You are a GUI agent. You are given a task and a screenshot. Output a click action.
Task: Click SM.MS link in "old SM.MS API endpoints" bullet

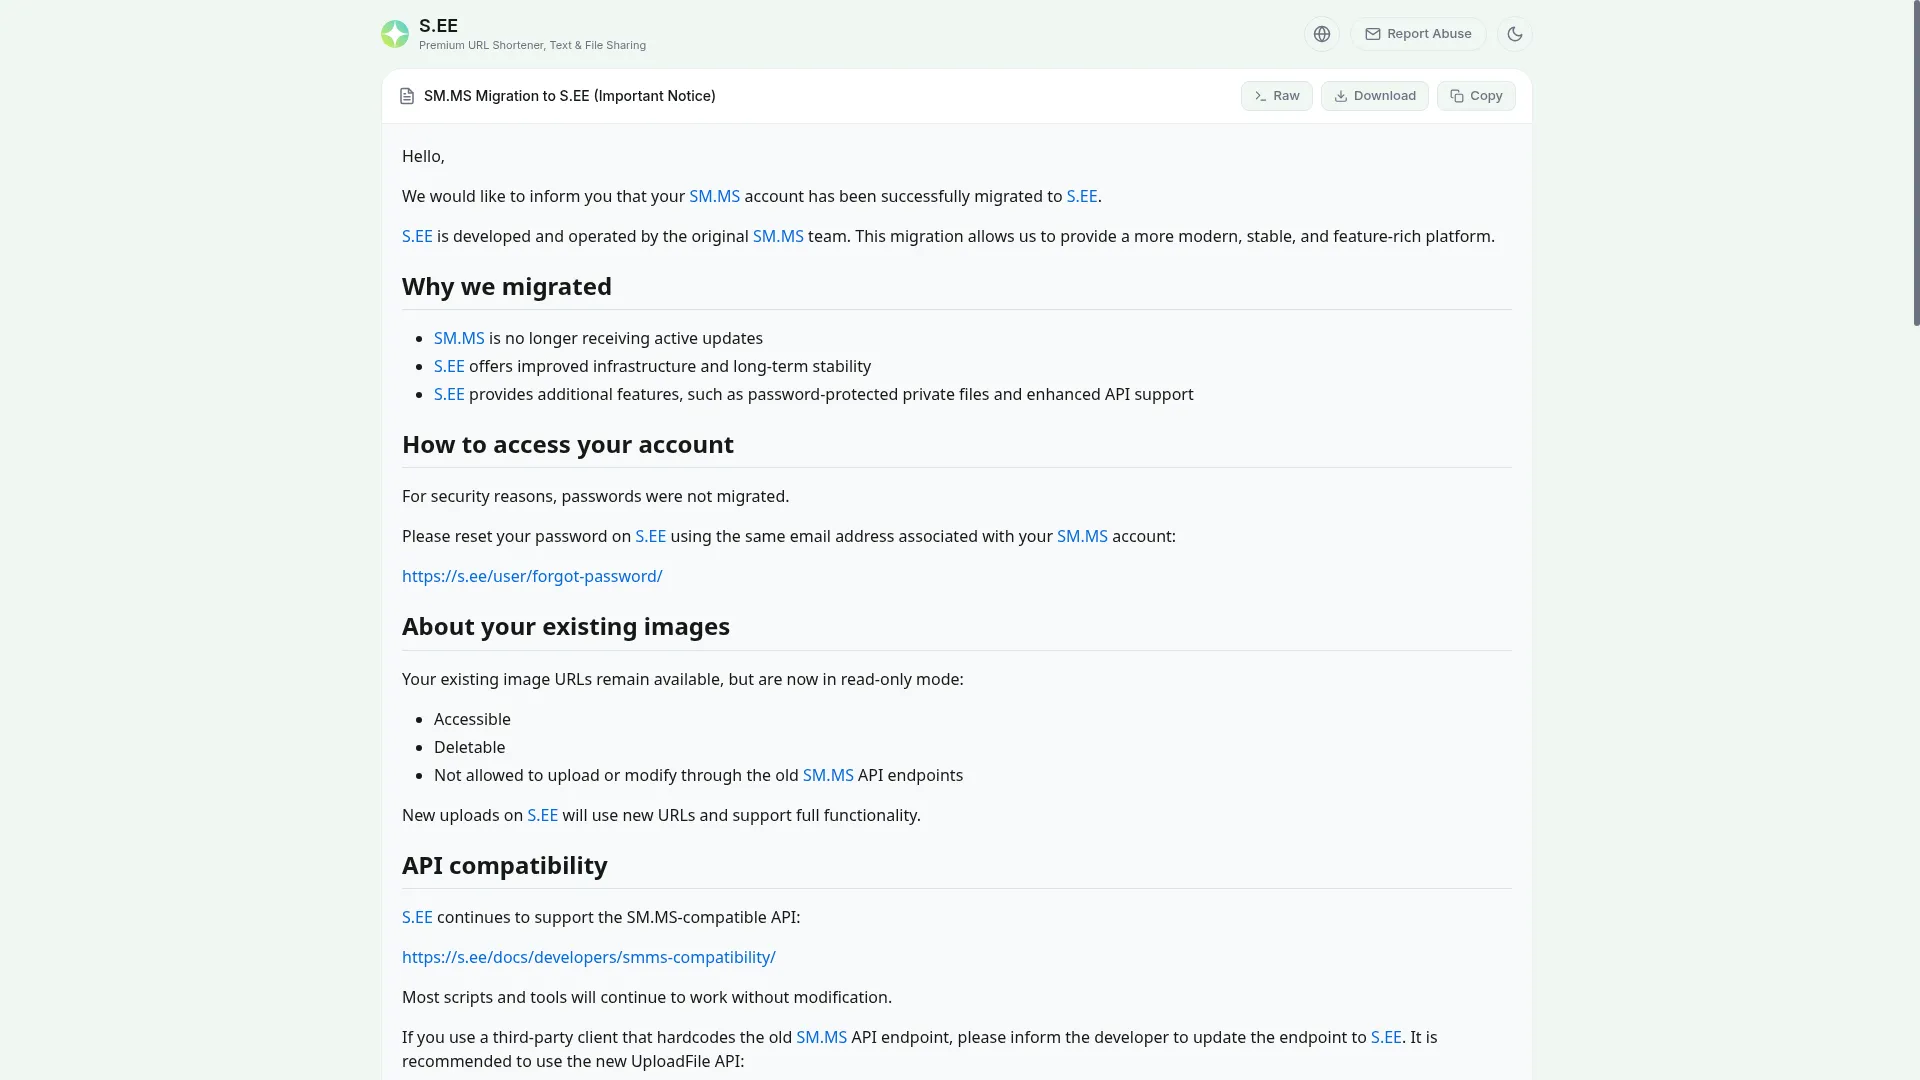pyautogui.click(x=828, y=776)
